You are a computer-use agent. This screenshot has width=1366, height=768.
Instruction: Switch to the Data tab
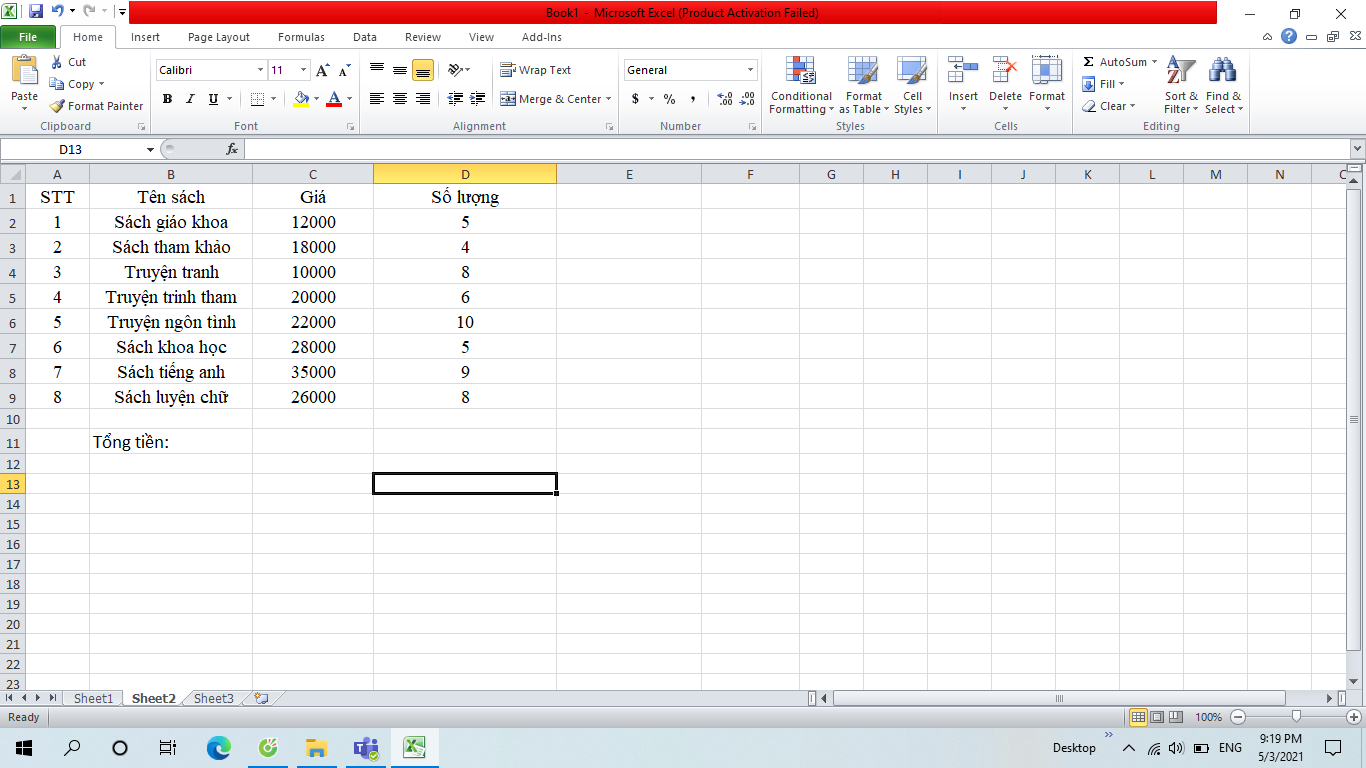click(x=365, y=37)
